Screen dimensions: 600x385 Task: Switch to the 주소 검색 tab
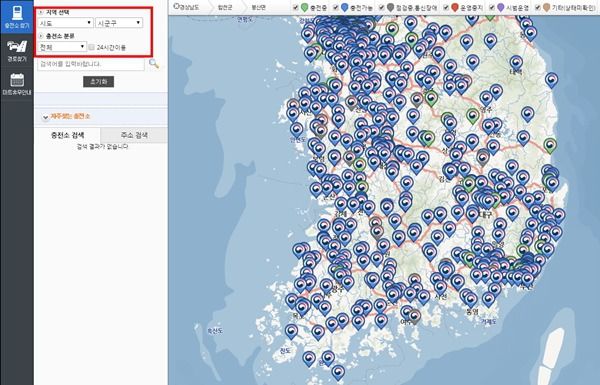coord(134,135)
